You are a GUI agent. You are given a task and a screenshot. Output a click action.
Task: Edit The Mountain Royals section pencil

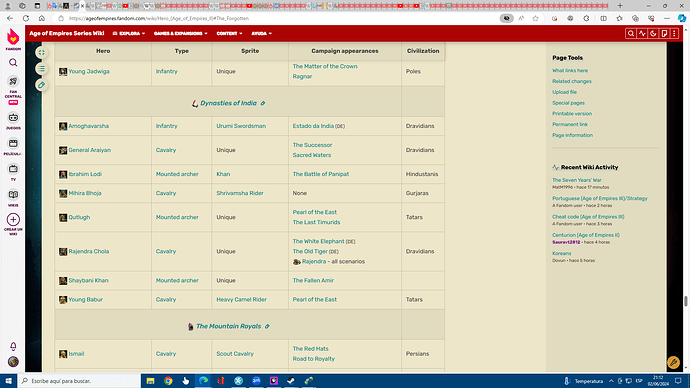pos(267,326)
